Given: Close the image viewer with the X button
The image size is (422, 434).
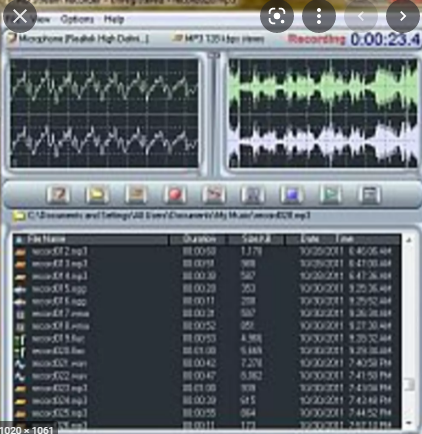Looking at the screenshot, I should [20, 16].
